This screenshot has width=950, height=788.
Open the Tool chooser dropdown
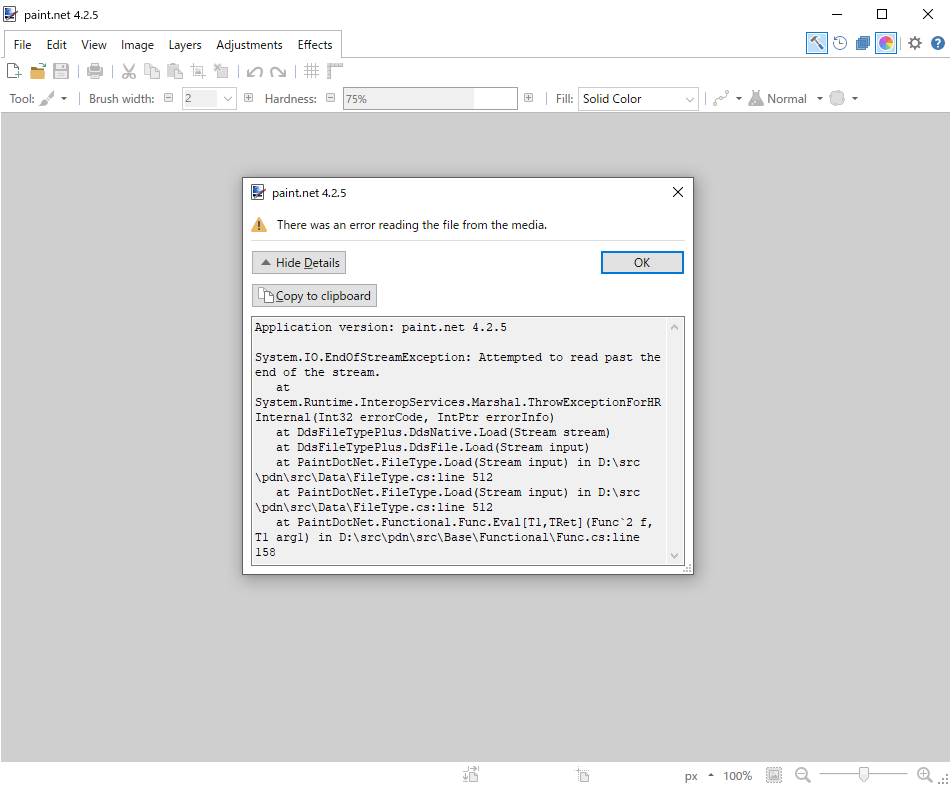[x=64, y=98]
